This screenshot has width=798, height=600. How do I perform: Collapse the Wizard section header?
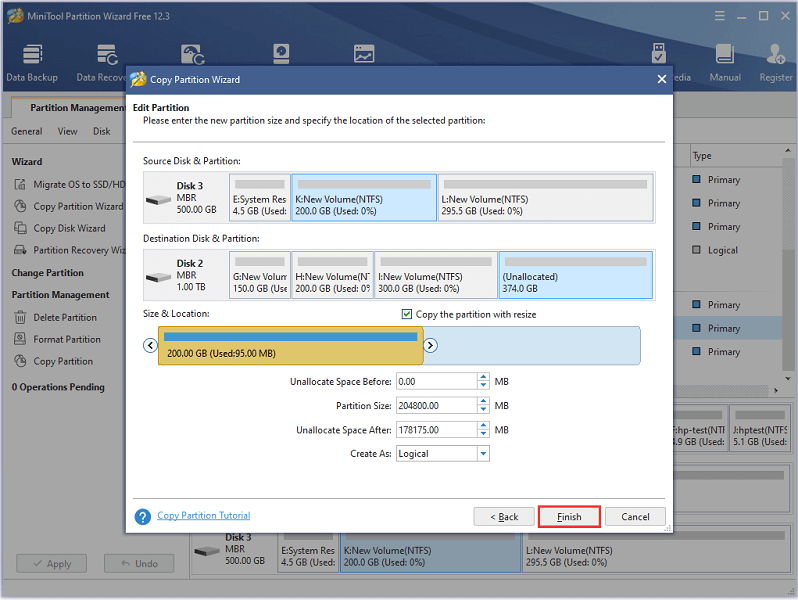click(x=26, y=162)
